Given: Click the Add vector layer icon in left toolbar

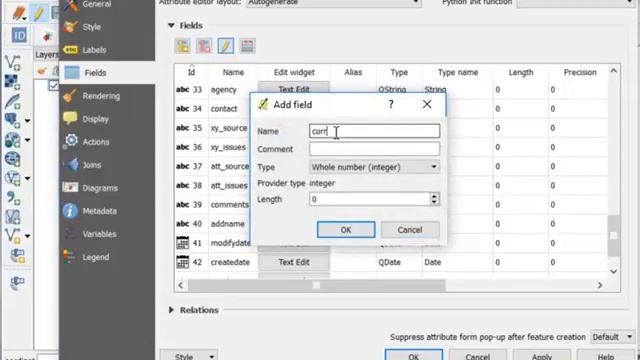Looking at the screenshot, I should click(12, 63).
